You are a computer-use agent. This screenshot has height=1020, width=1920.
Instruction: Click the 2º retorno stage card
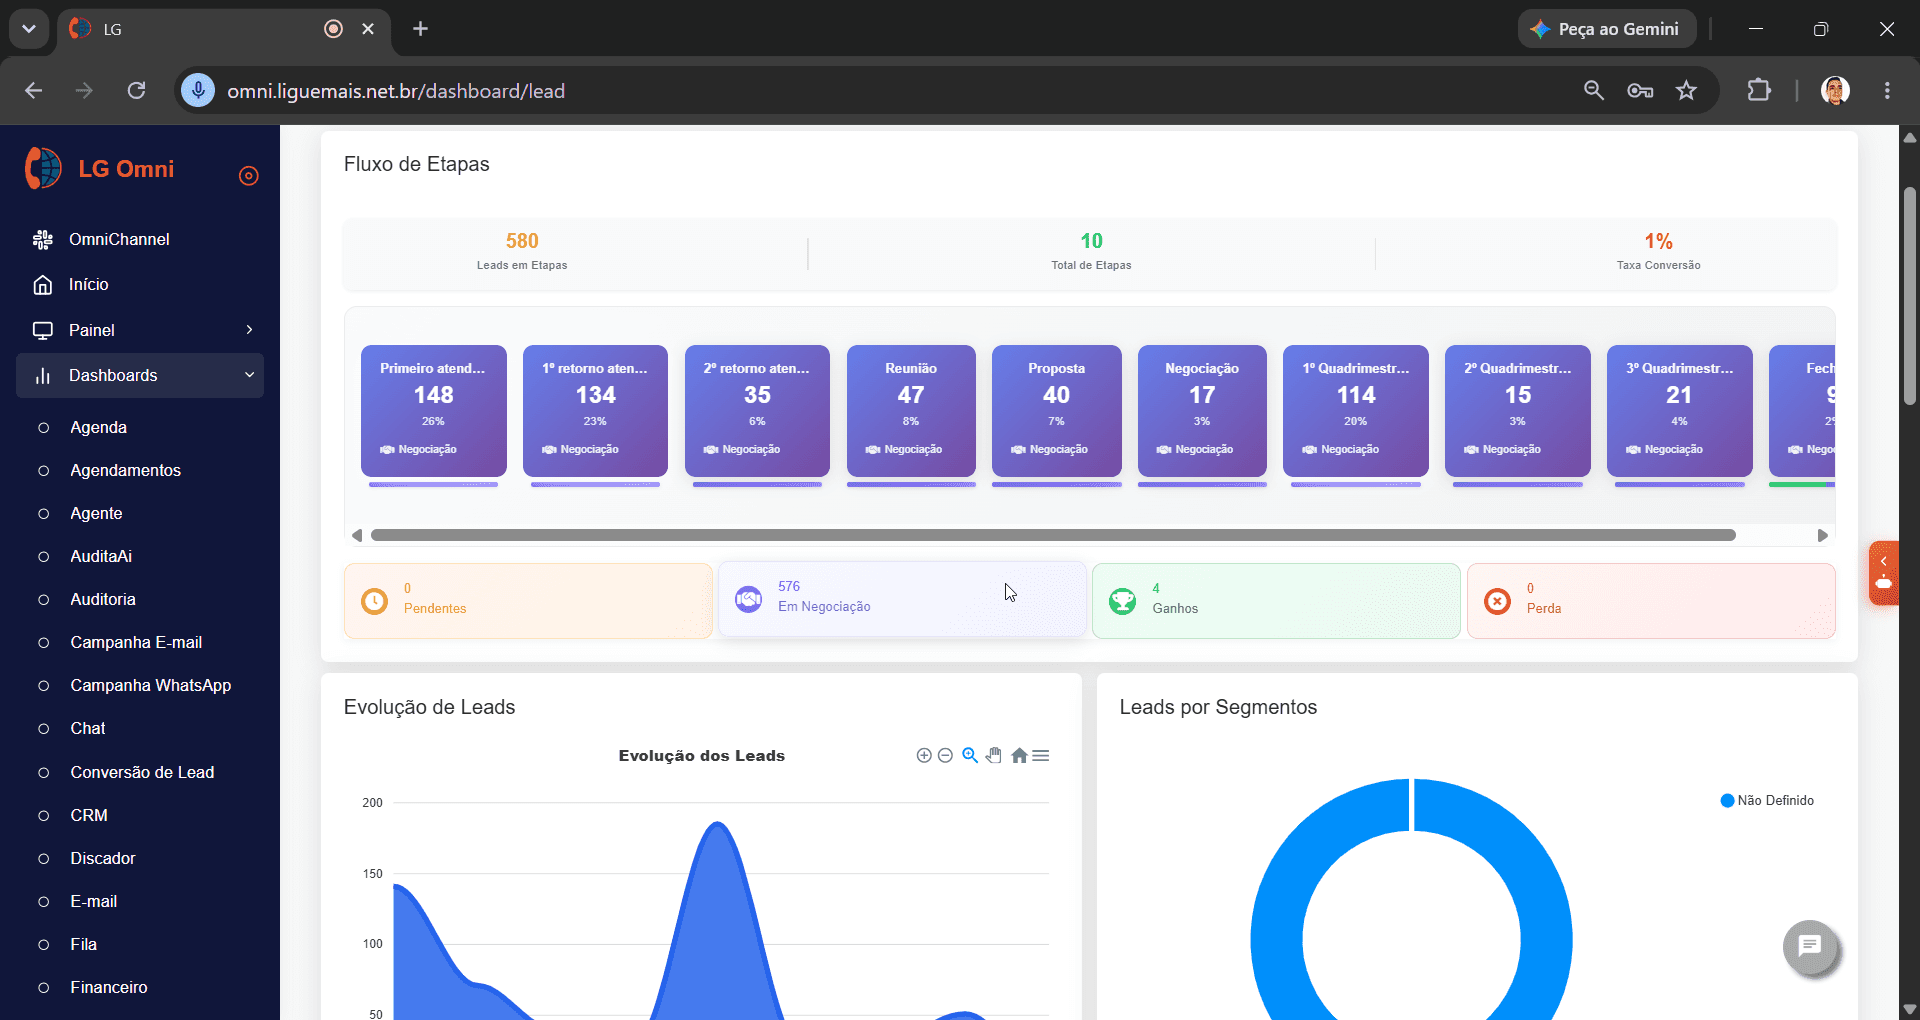pyautogui.click(x=757, y=411)
